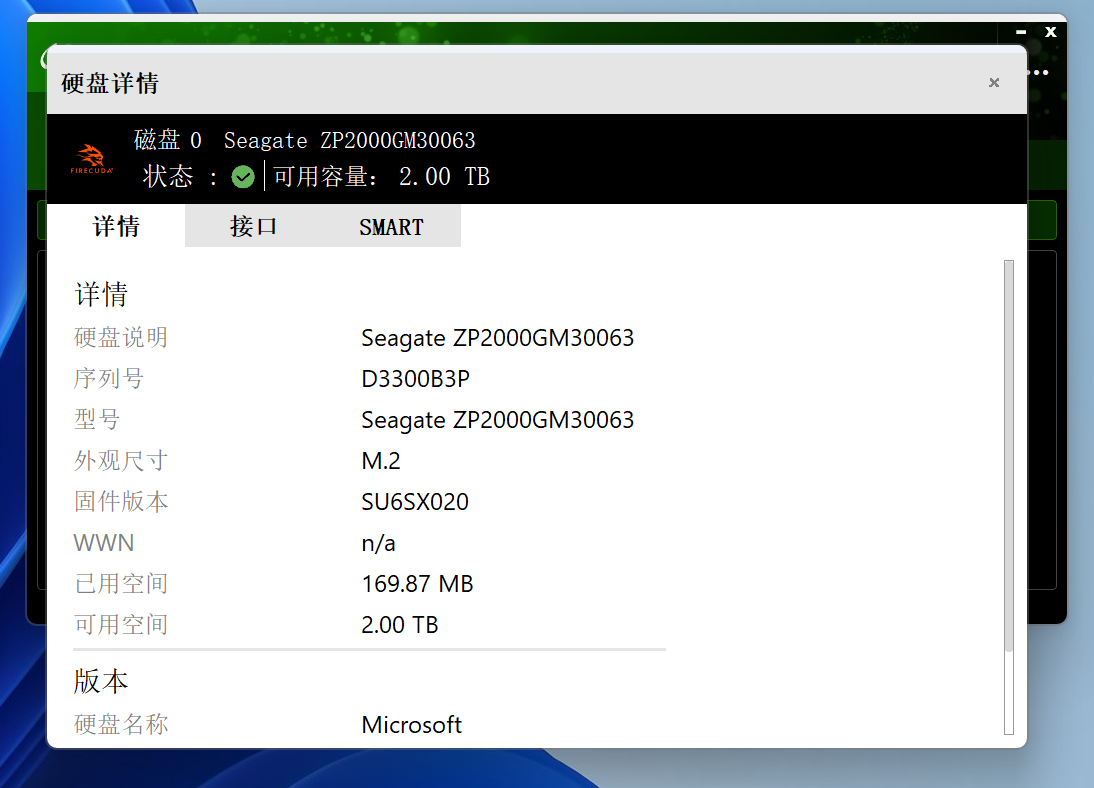This screenshot has height=788, width=1094.
Task: Select the 型号 value Seagate ZP2000GM30063
Action: [497, 420]
